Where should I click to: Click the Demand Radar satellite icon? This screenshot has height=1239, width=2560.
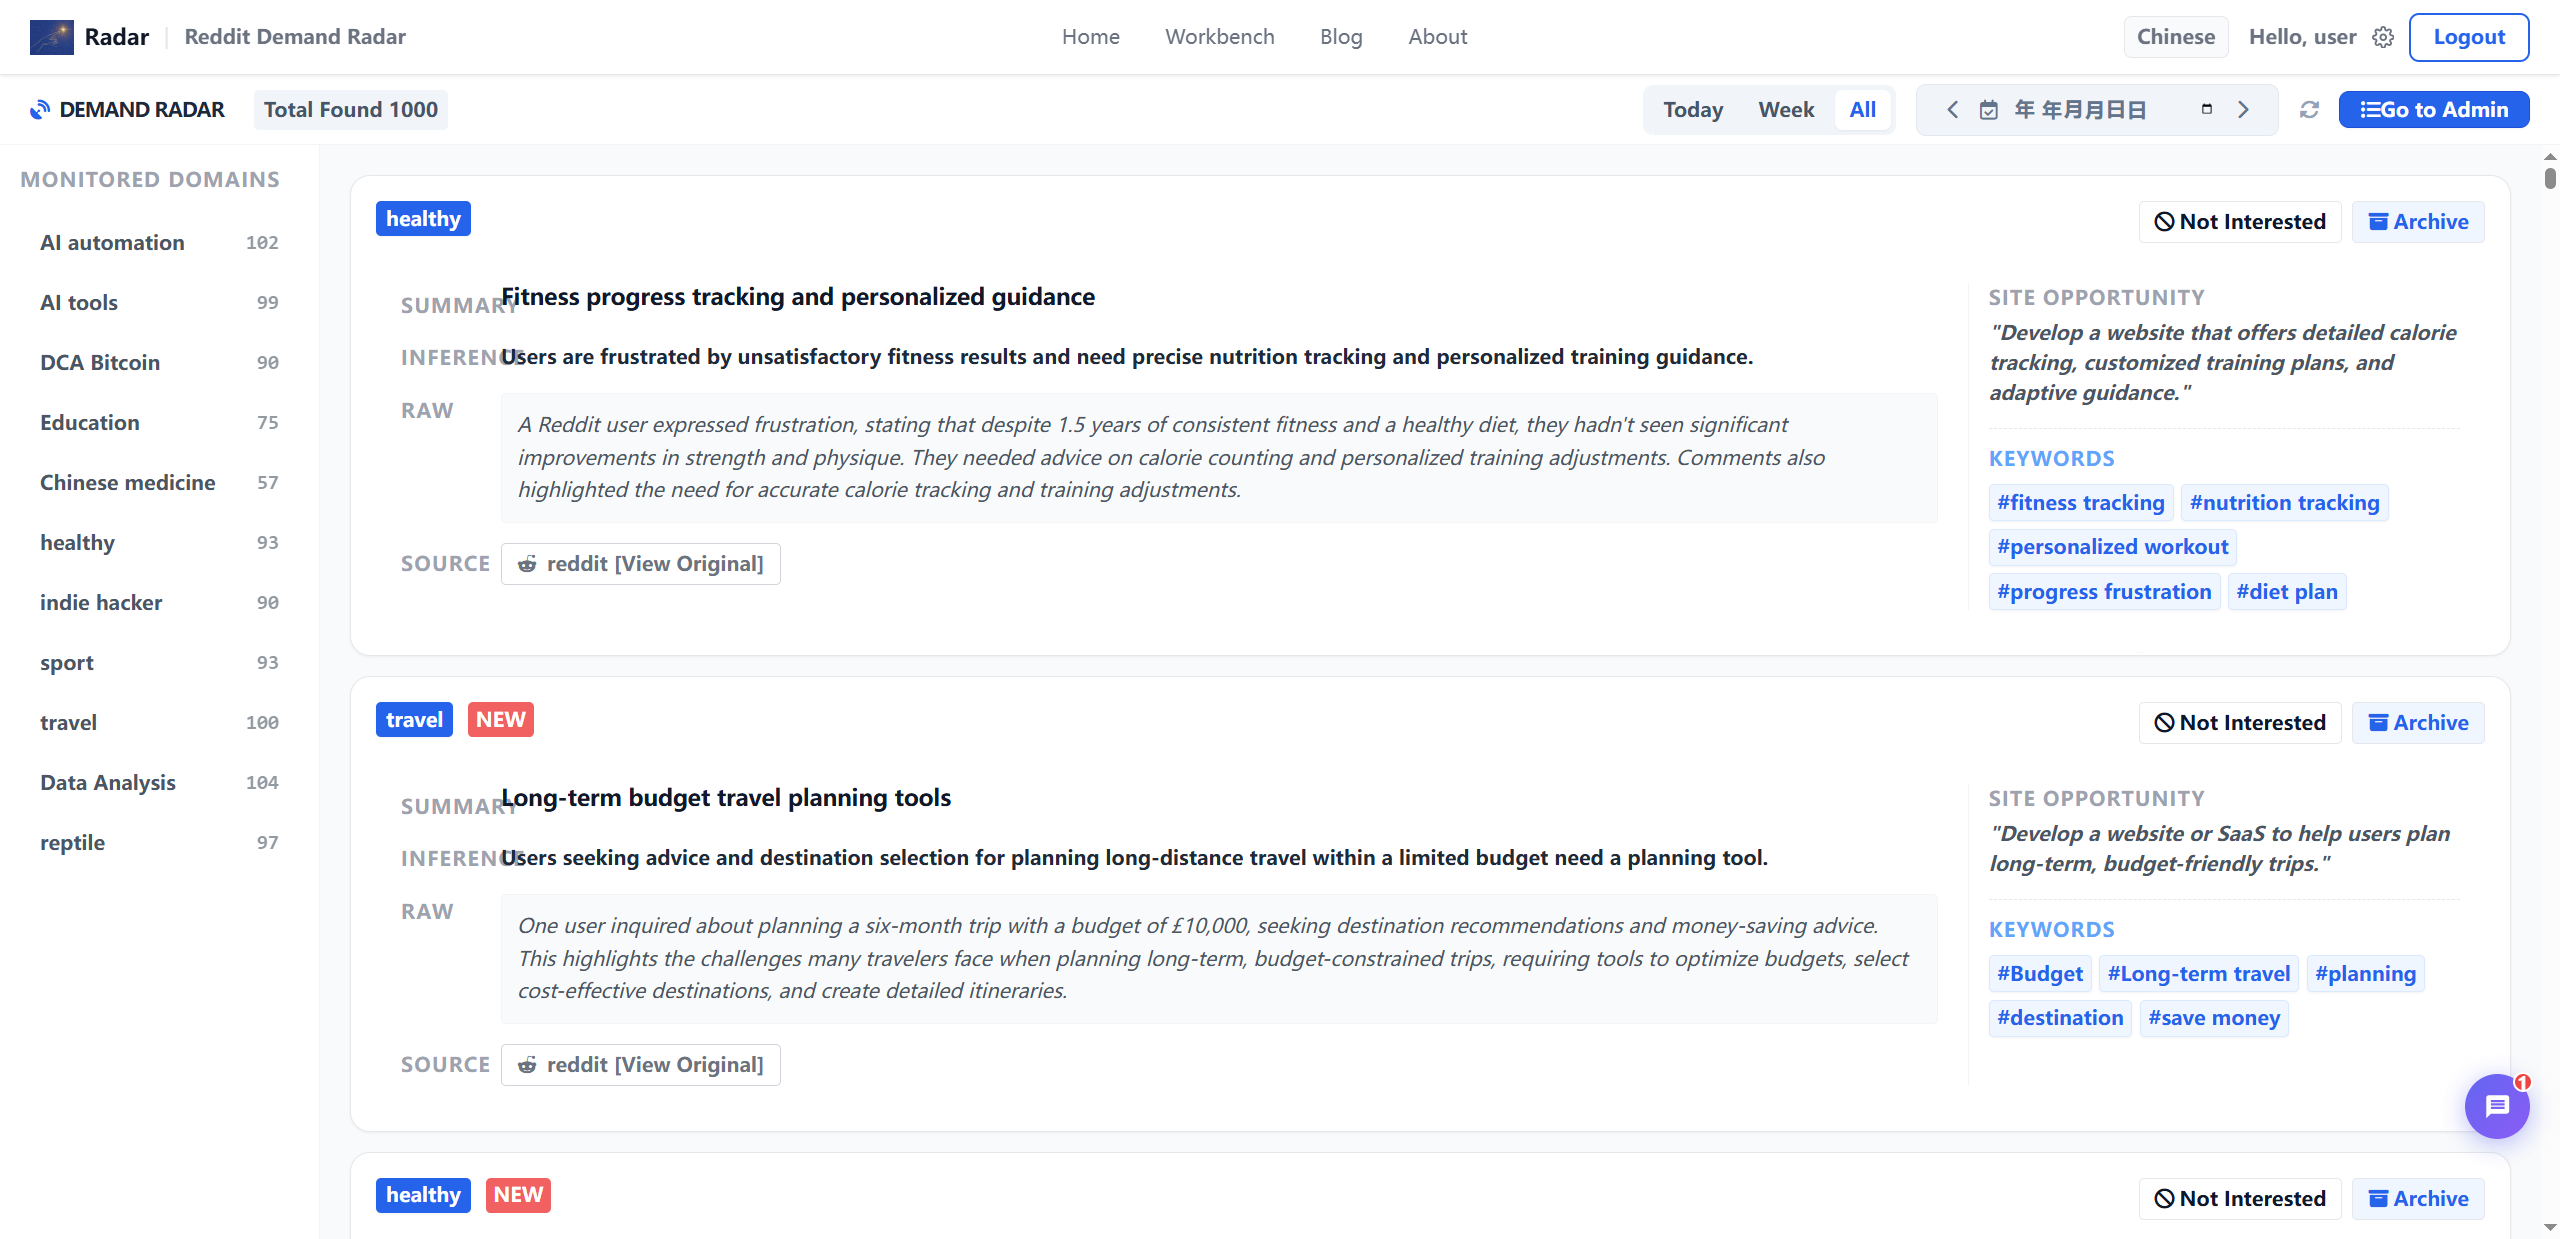pos(39,110)
